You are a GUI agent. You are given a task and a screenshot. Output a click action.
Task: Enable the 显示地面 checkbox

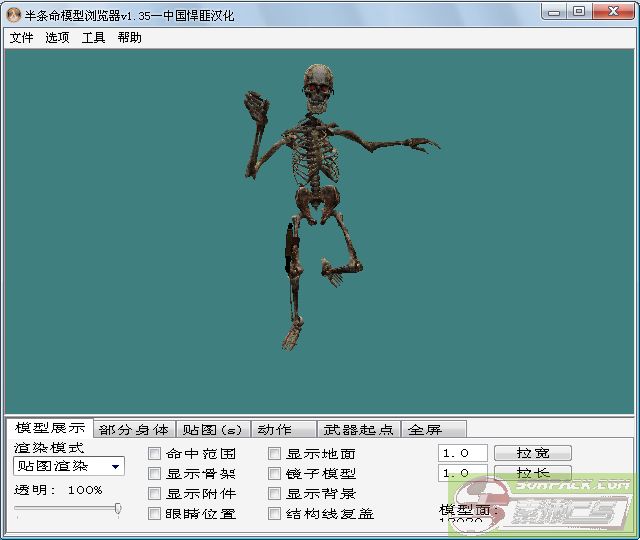(275, 454)
